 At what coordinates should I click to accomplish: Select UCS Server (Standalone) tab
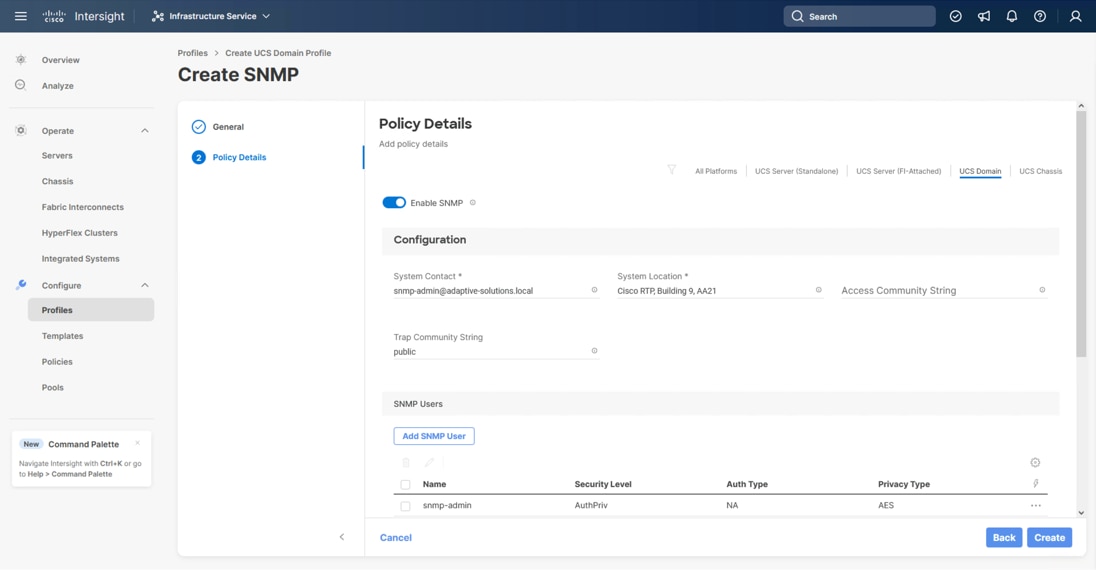click(x=796, y=171)
